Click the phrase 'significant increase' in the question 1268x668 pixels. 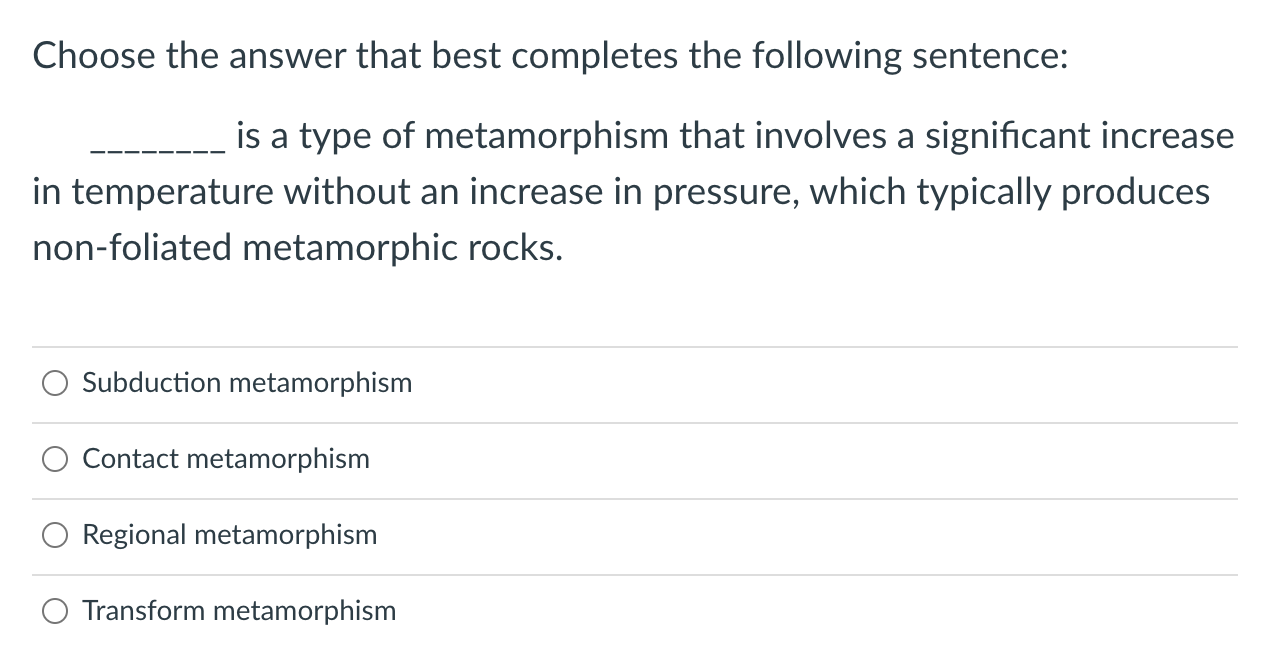pos(1079,135)
